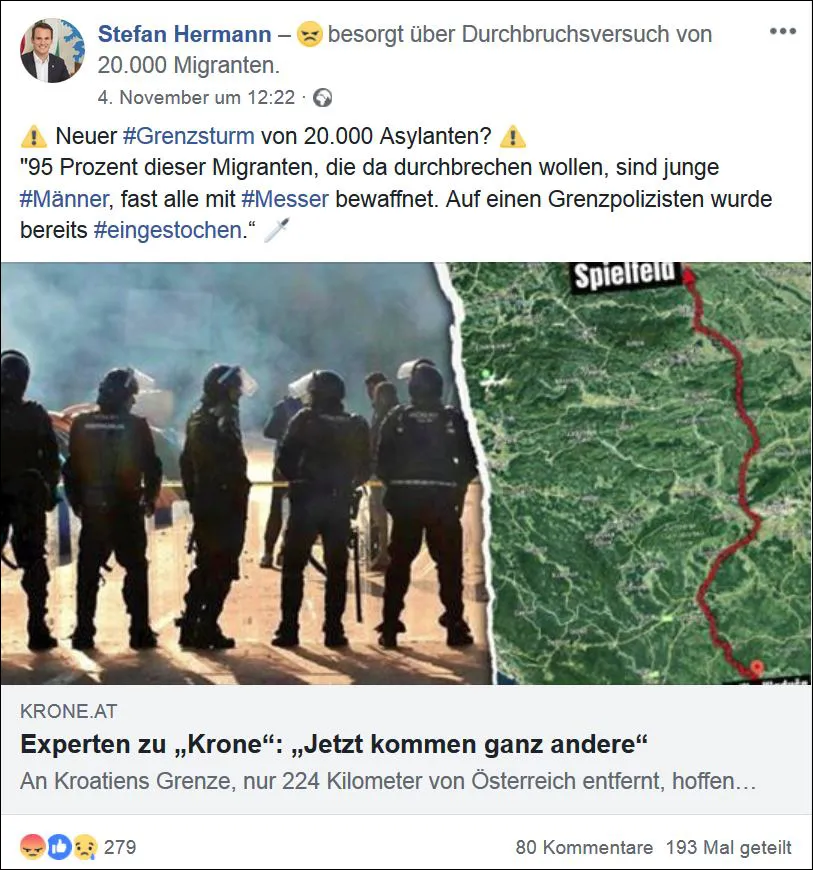The height and width of the screenshot is (870, 813).
Task: Click the #Grenzsturm hashtag
Action: coord(189,135)
